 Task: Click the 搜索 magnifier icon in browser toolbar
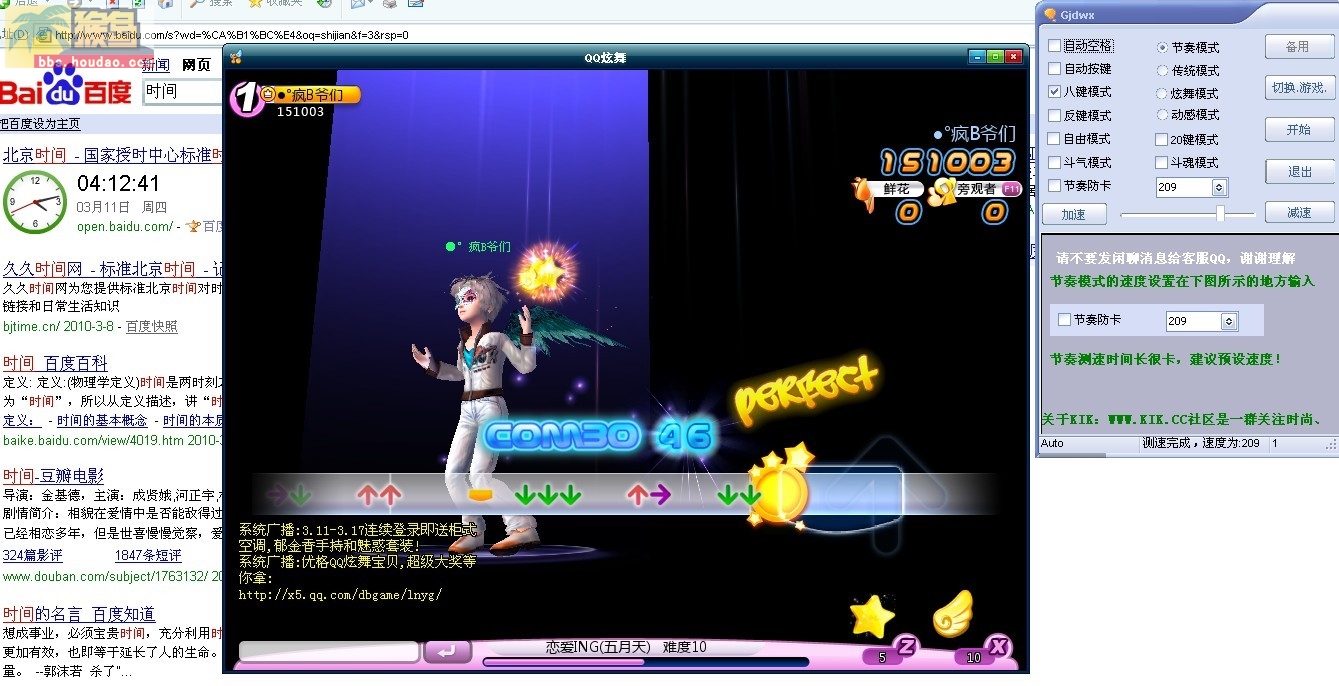pos(198,4)
